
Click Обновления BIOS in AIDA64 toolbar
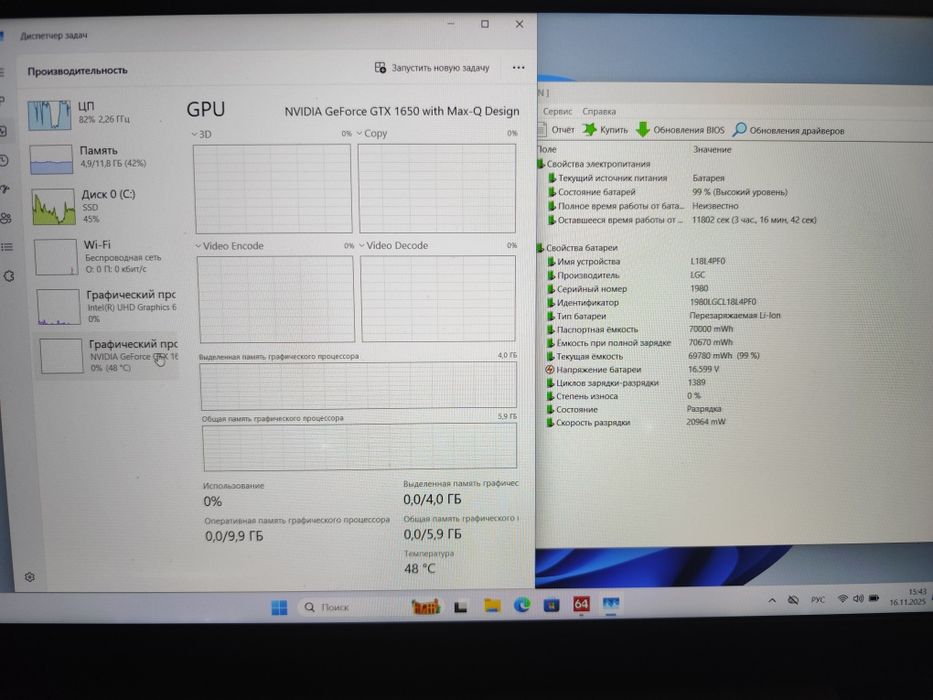tap(680, 130)
